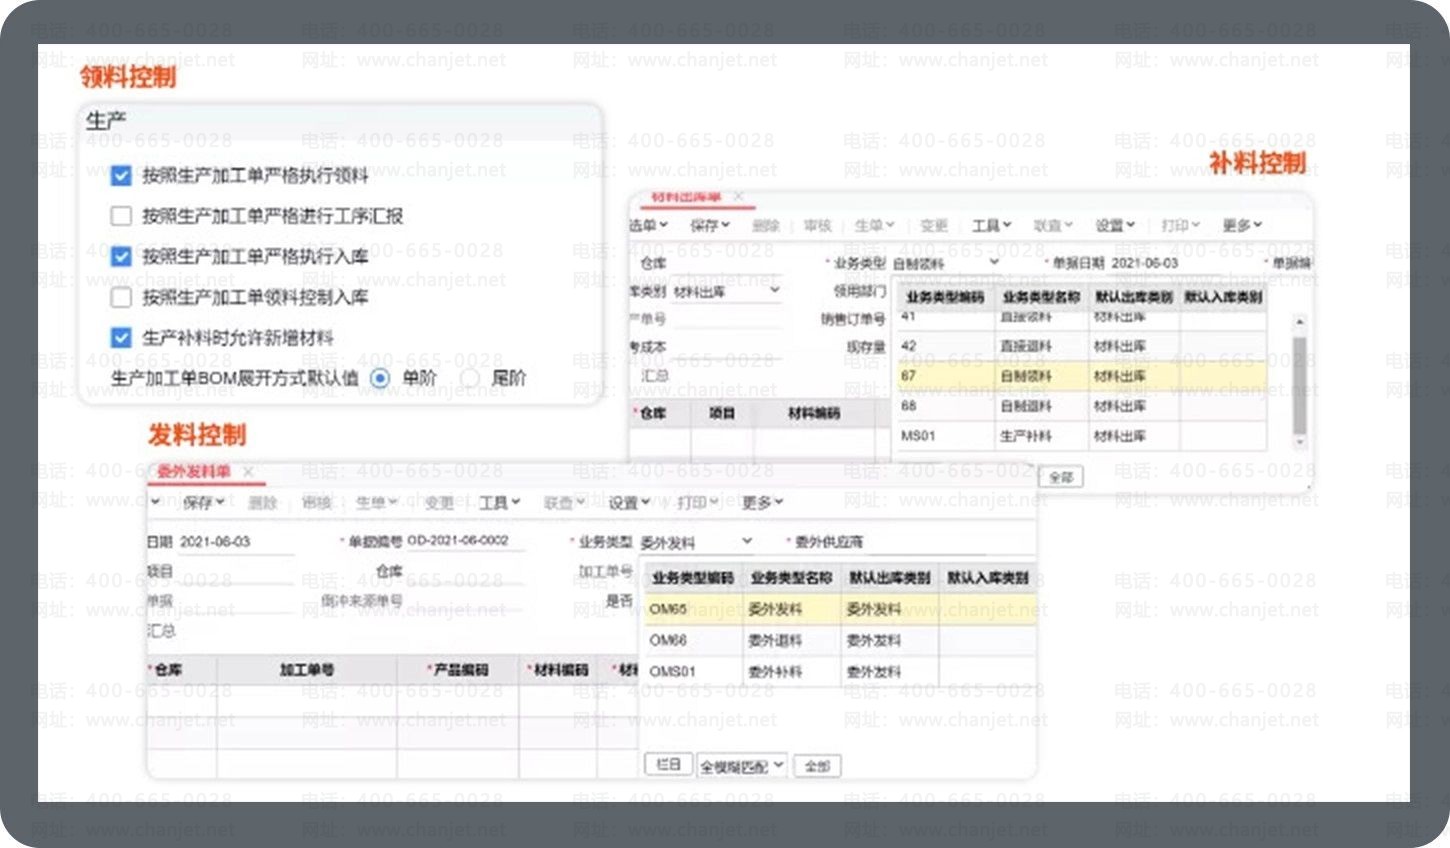Open 选单 dropdown in 材料出库单 toolbar
The height and width of the screenshot is (848, 1450).
(x=648, y=226)
